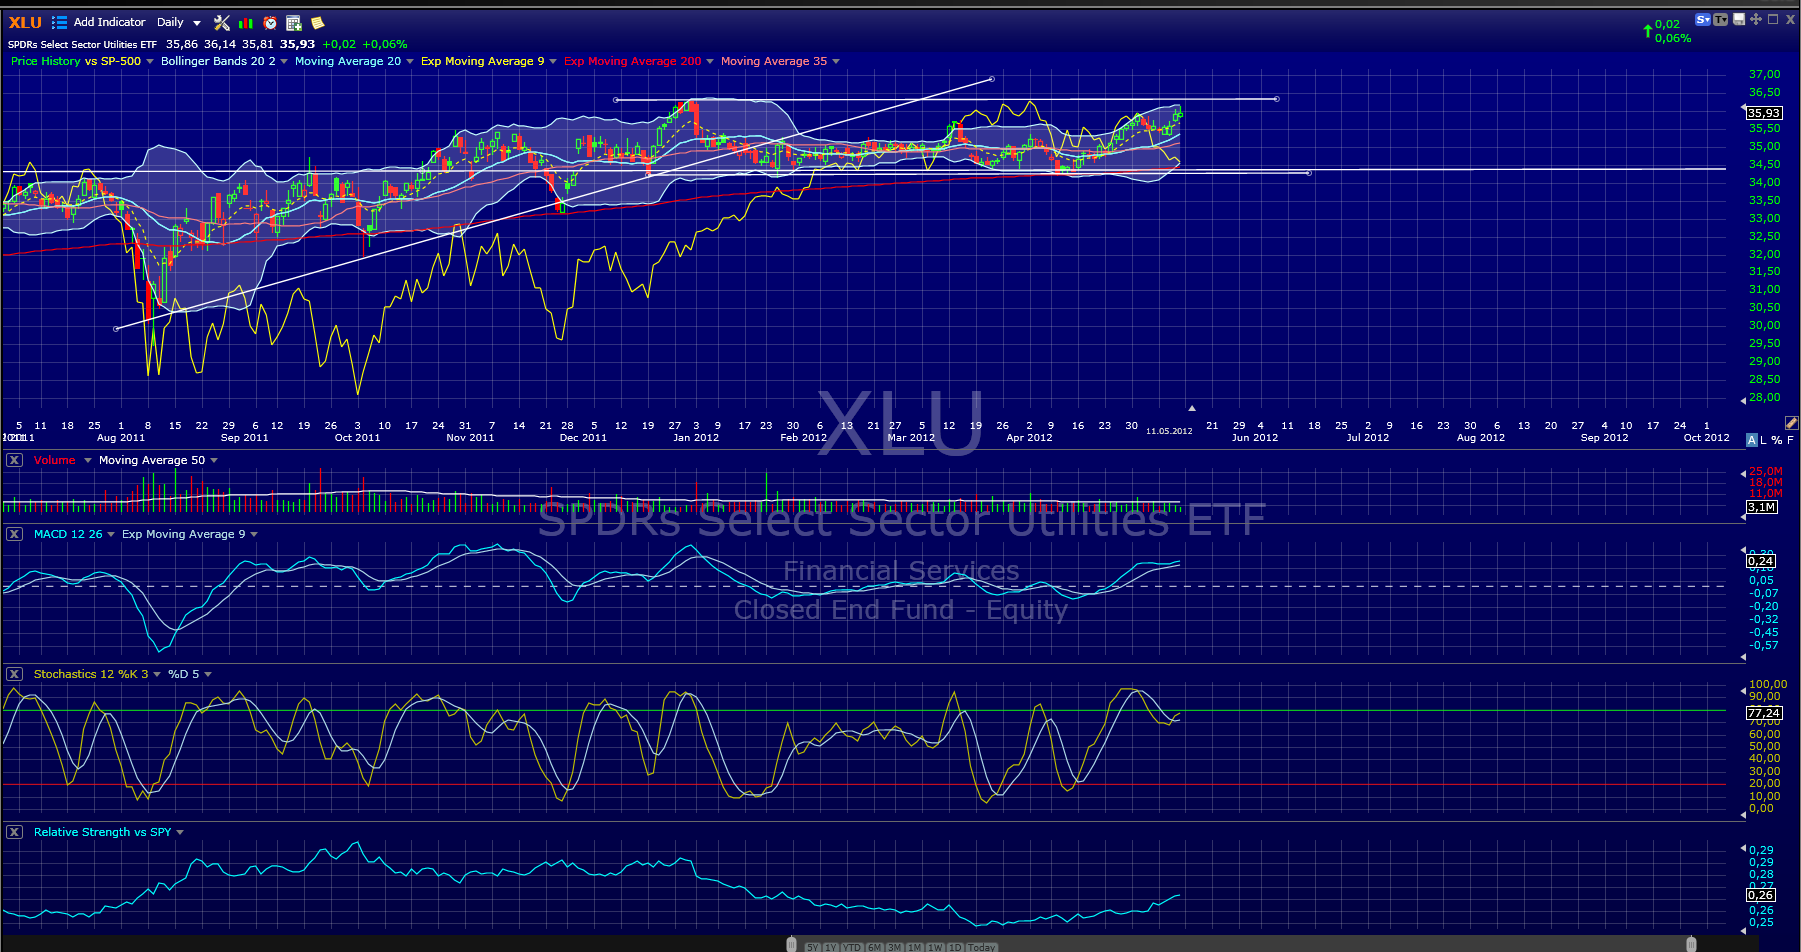Image resolution: width=1801 pixels, height=952 pixels.
Task: Set a price alert with clock icon
Action: (270, 22)
